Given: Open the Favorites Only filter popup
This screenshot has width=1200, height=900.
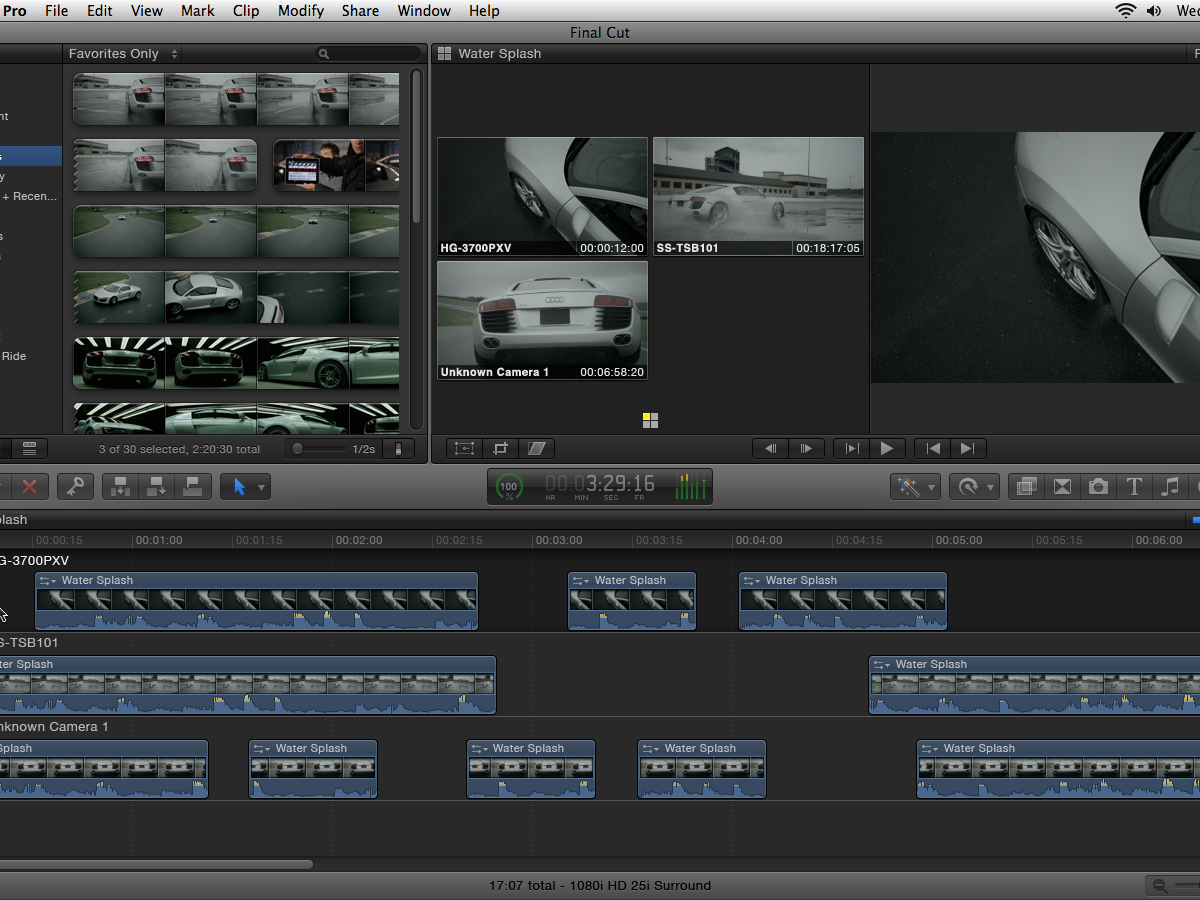Looking at the screenshot, I should [x=123, y=54].
